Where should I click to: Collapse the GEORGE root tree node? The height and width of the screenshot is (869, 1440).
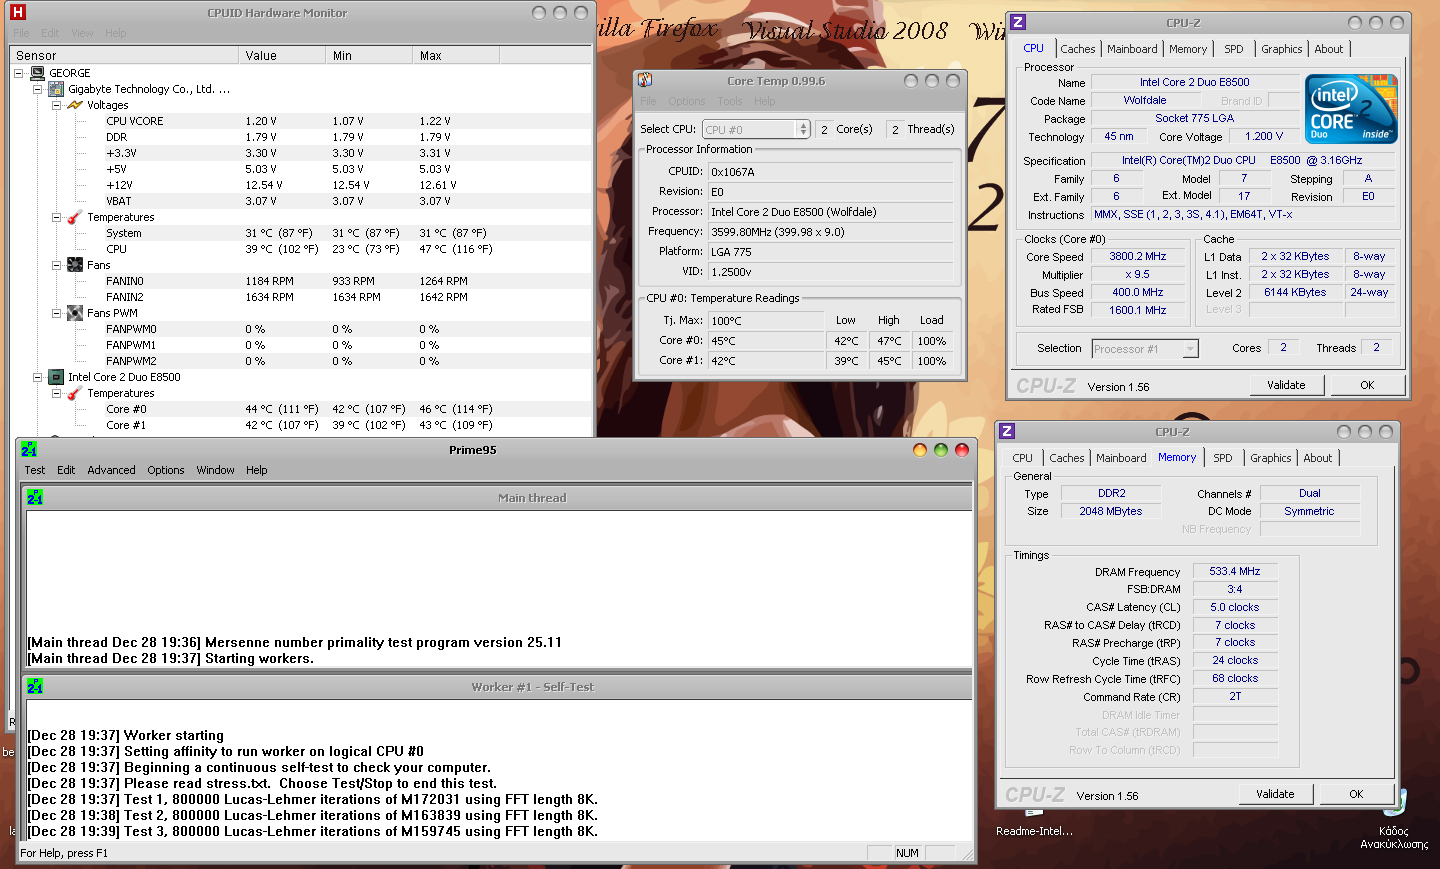coord(19,73)
